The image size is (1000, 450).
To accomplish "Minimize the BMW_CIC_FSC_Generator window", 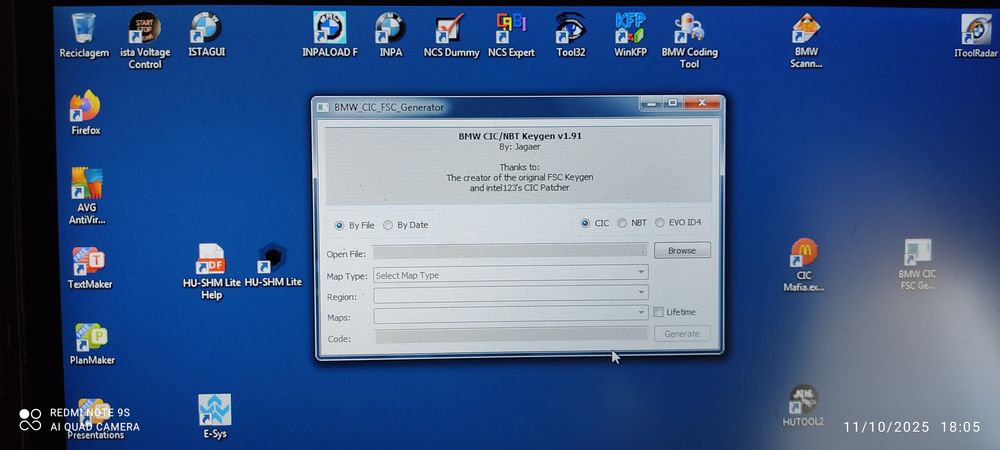I will click(651, 103).
